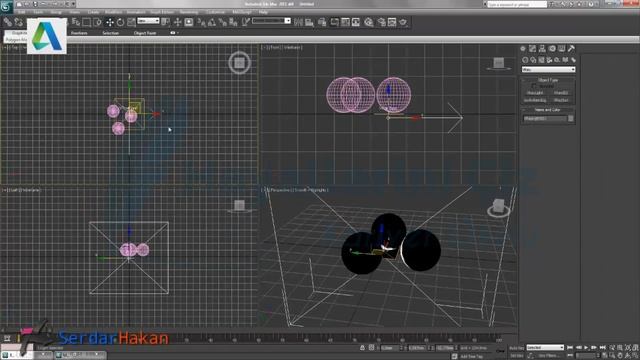This screenshot has height=360, width=640.
Task: Open Named Selection Sets dropdown
Action: (271, 20)
